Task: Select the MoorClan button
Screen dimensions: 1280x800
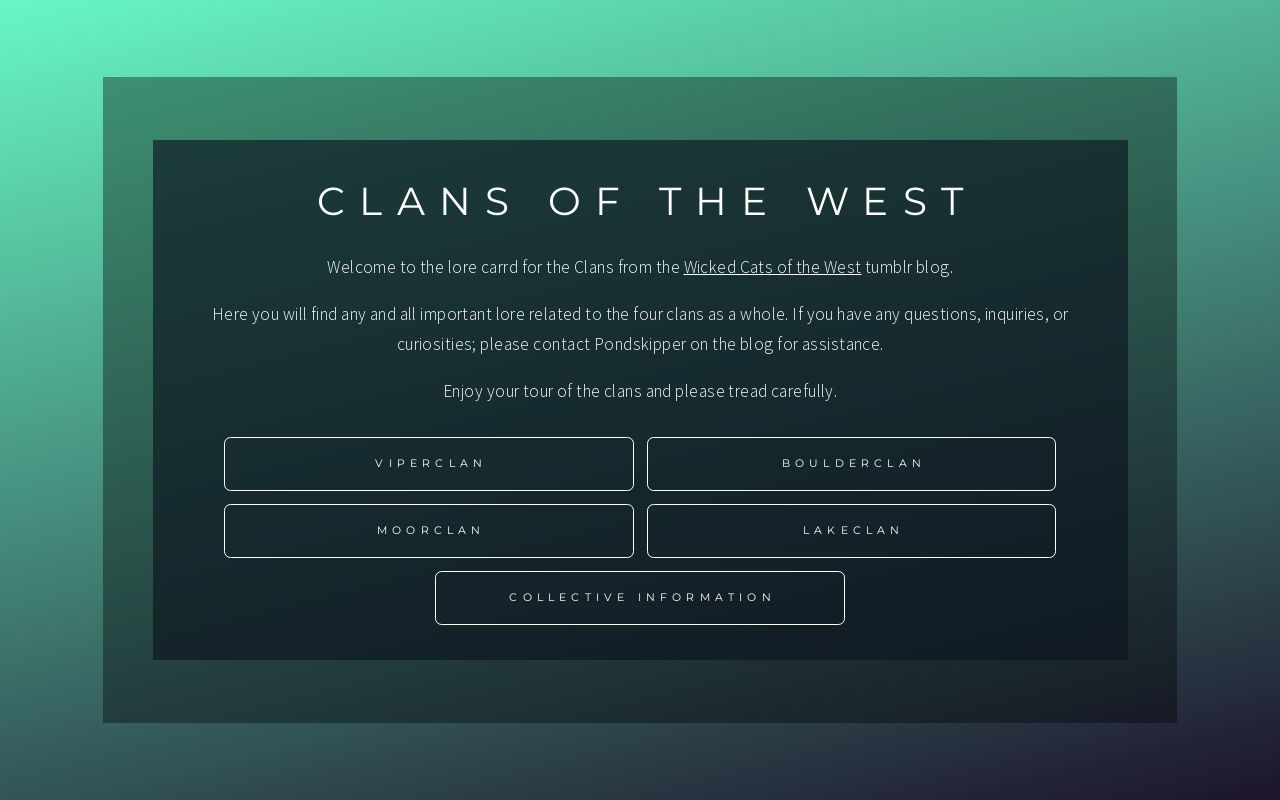Action: click(x=429, y=531)
